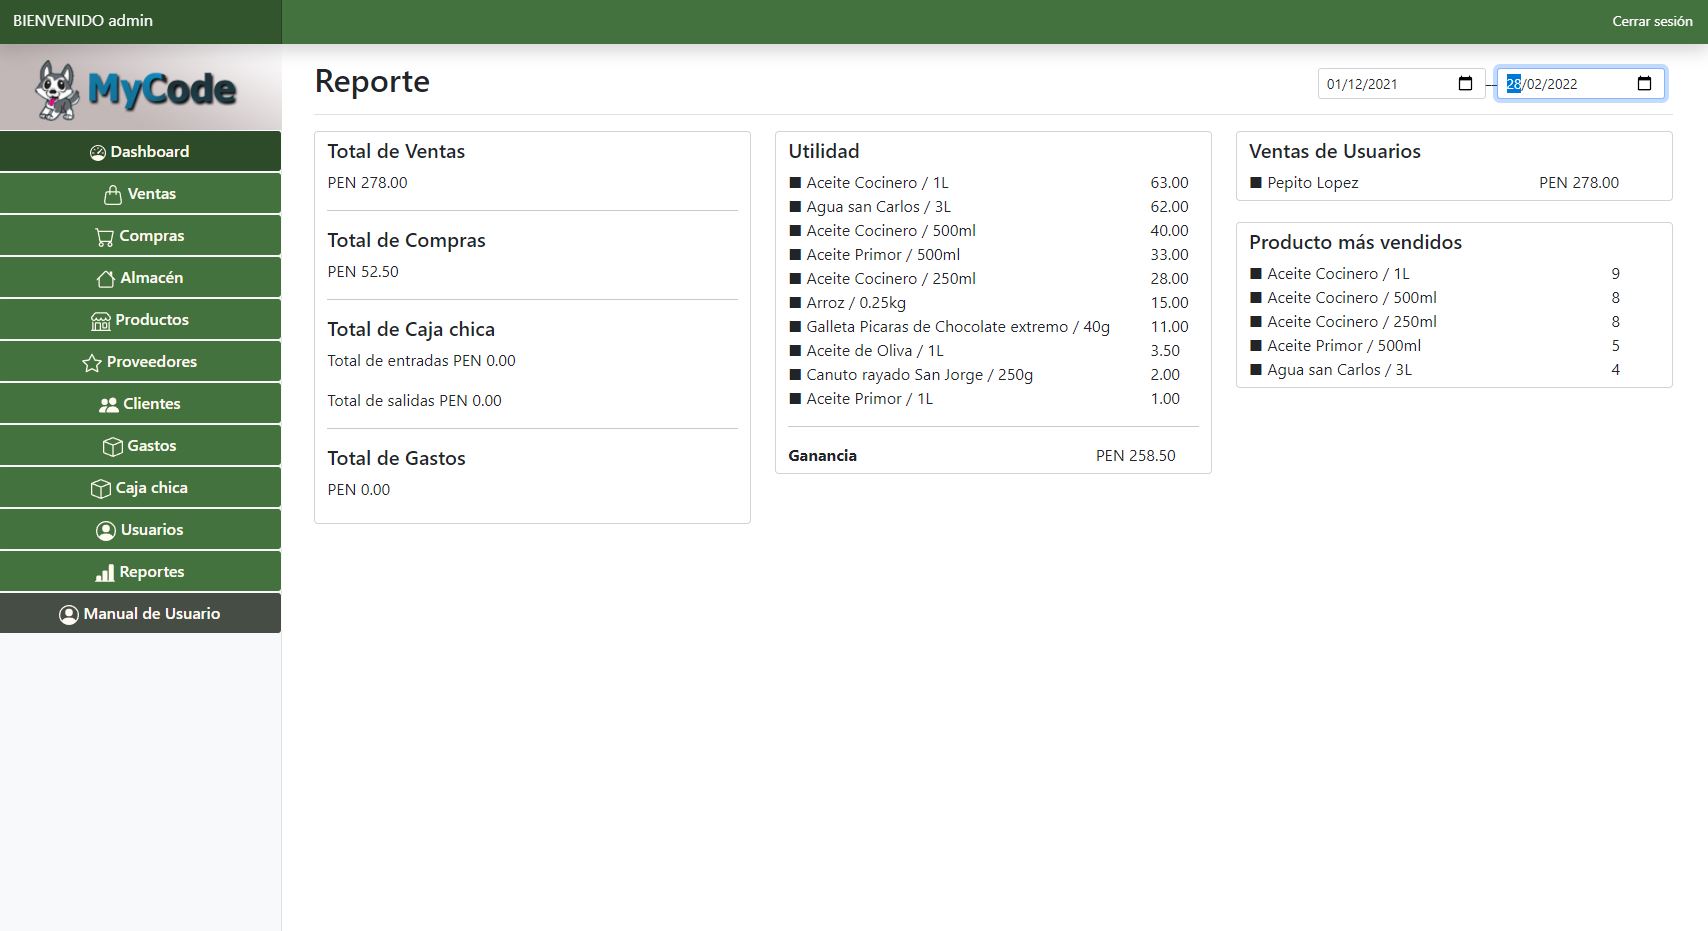This screenshot has height=931, width=1708.
Task: Click the Clientes people icon
Action: coord(109,405)
